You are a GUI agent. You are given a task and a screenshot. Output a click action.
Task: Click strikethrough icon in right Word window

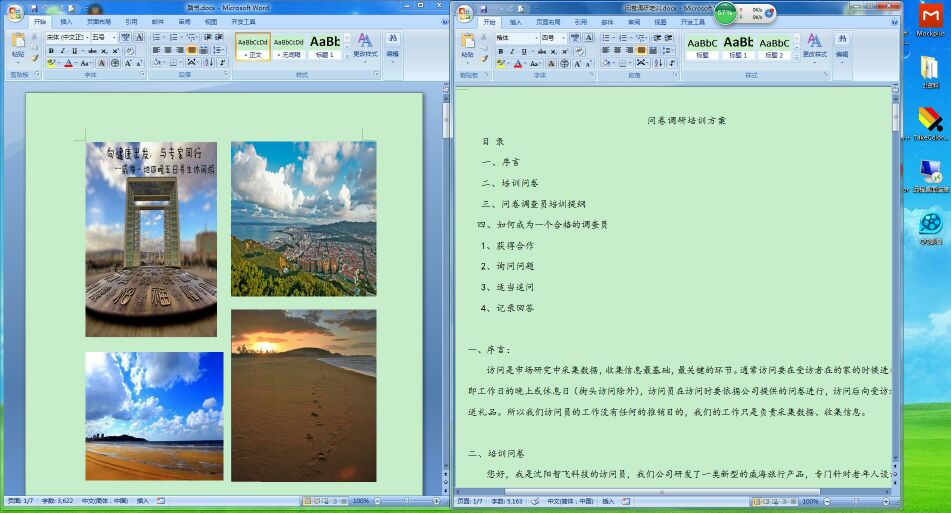[541, 50]
